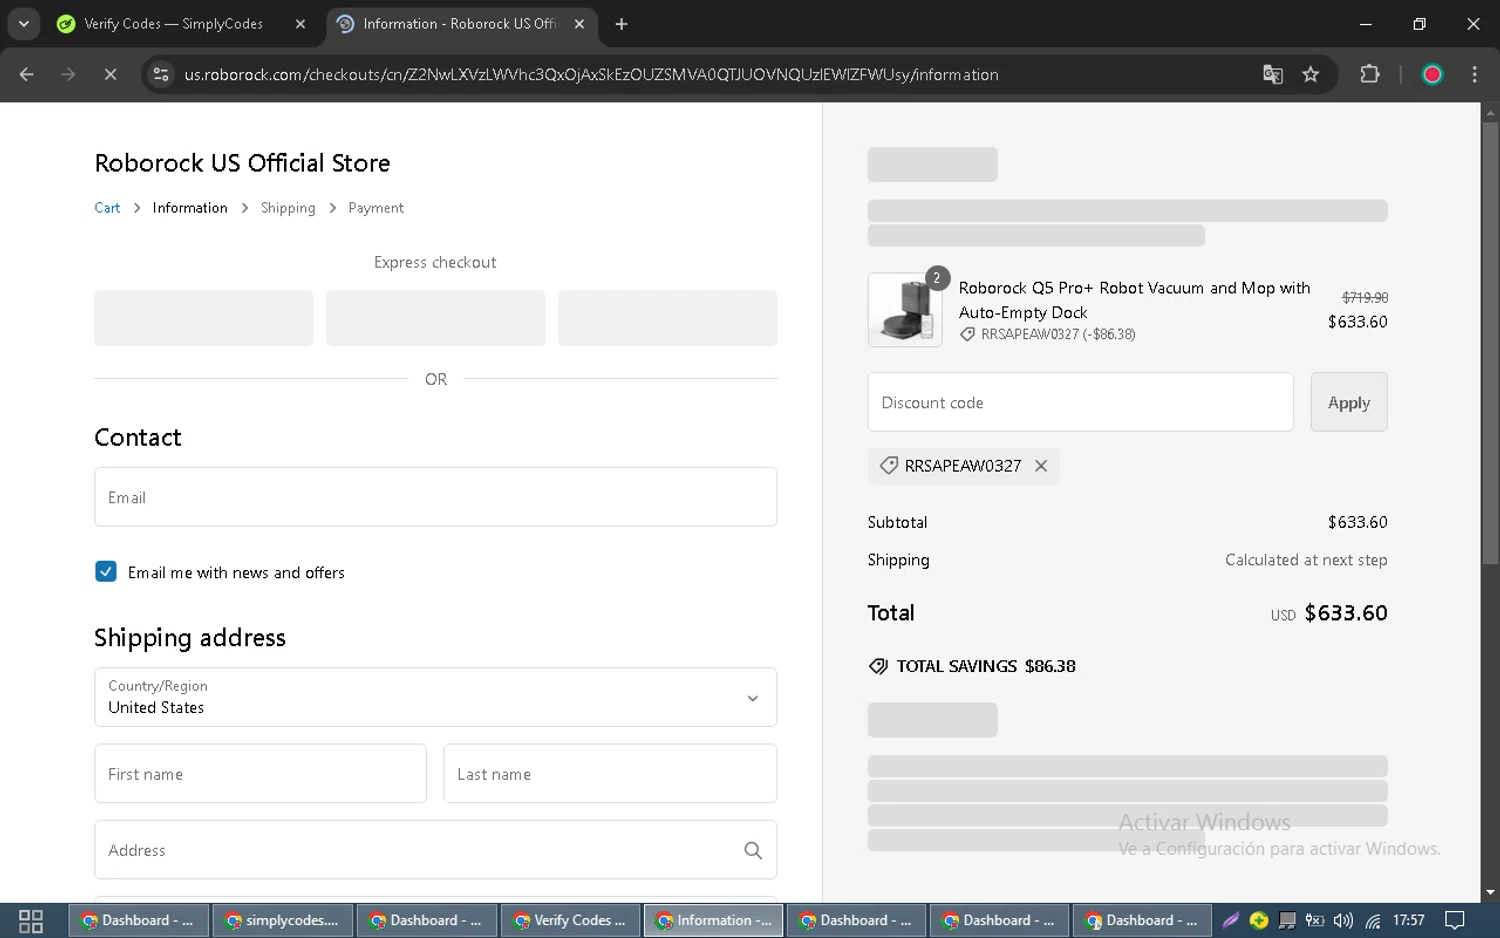Click the monitor-shaped tray icon
1500x938 pixels.
point(1287,921)
